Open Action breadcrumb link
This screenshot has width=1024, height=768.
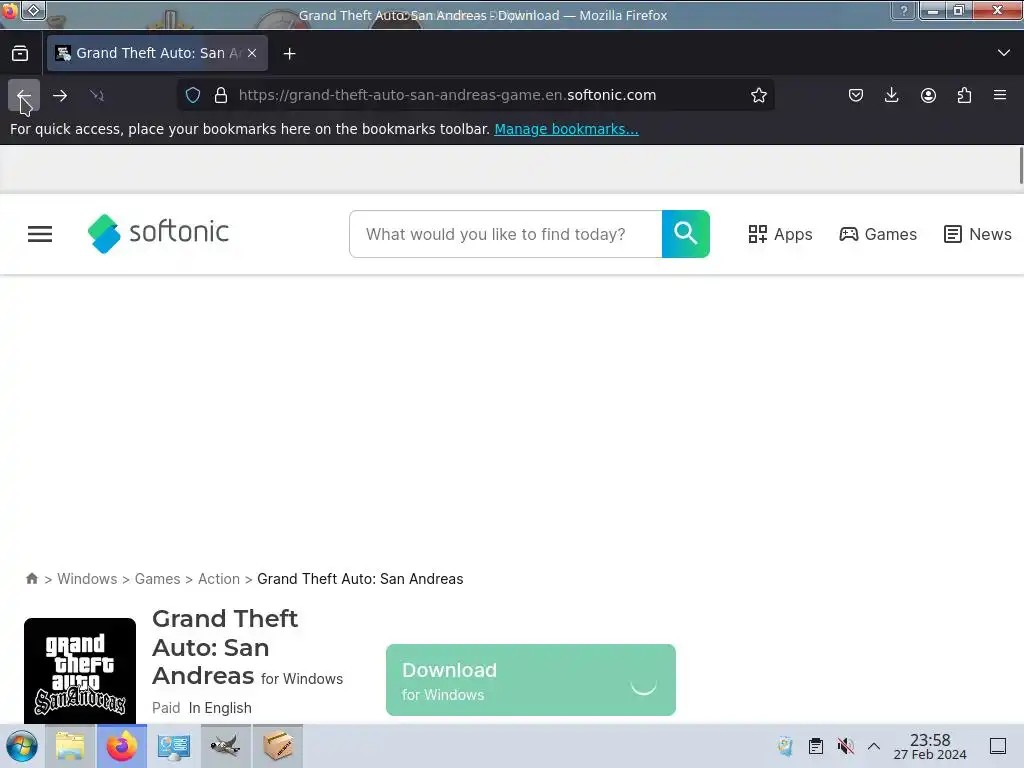[219, 579]
